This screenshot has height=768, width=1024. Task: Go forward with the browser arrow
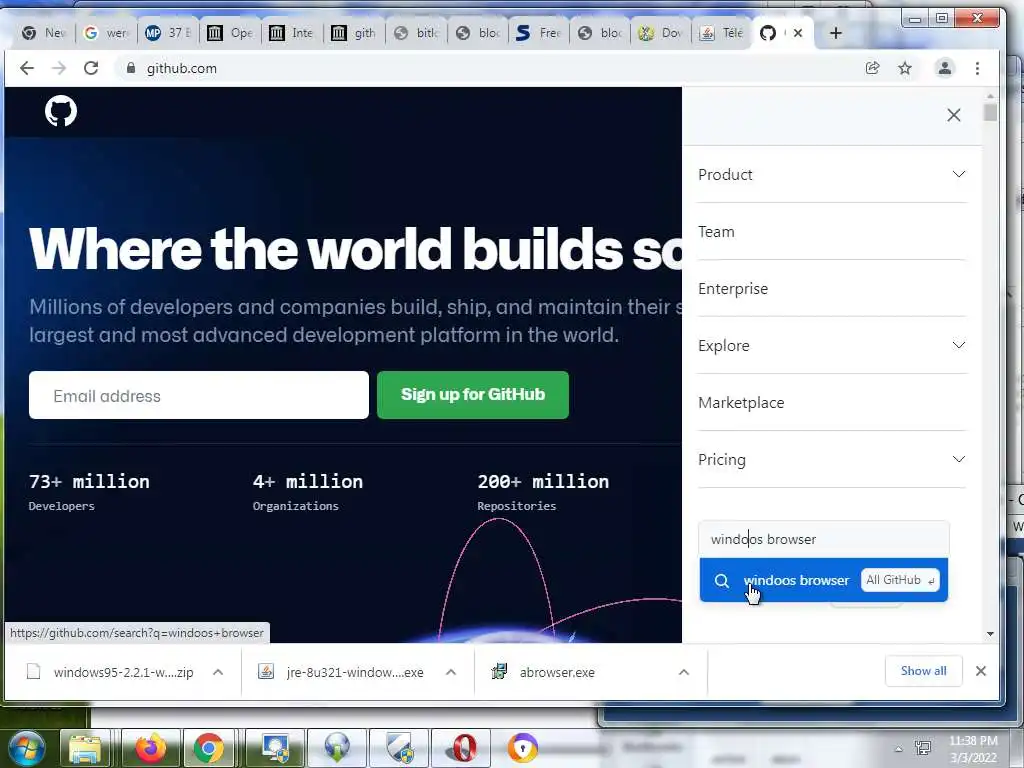59,68
